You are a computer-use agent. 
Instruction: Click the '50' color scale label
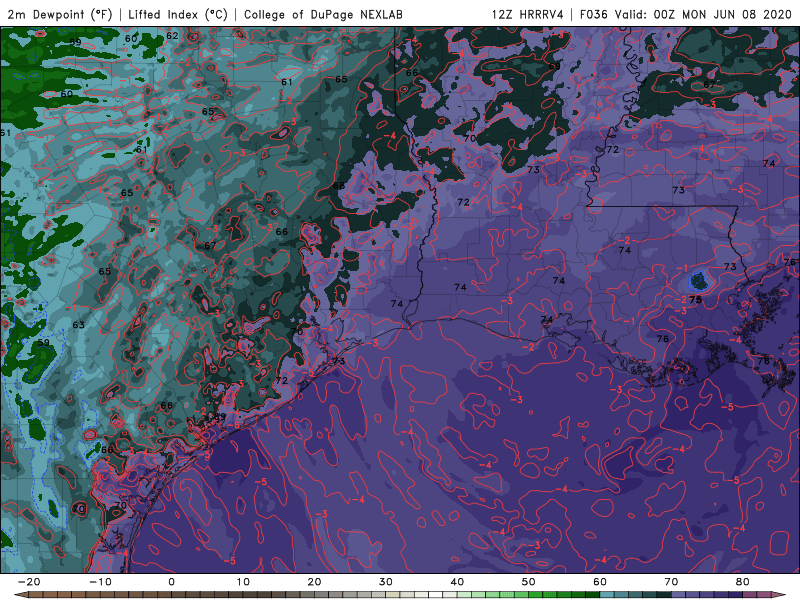pos(529,582)
